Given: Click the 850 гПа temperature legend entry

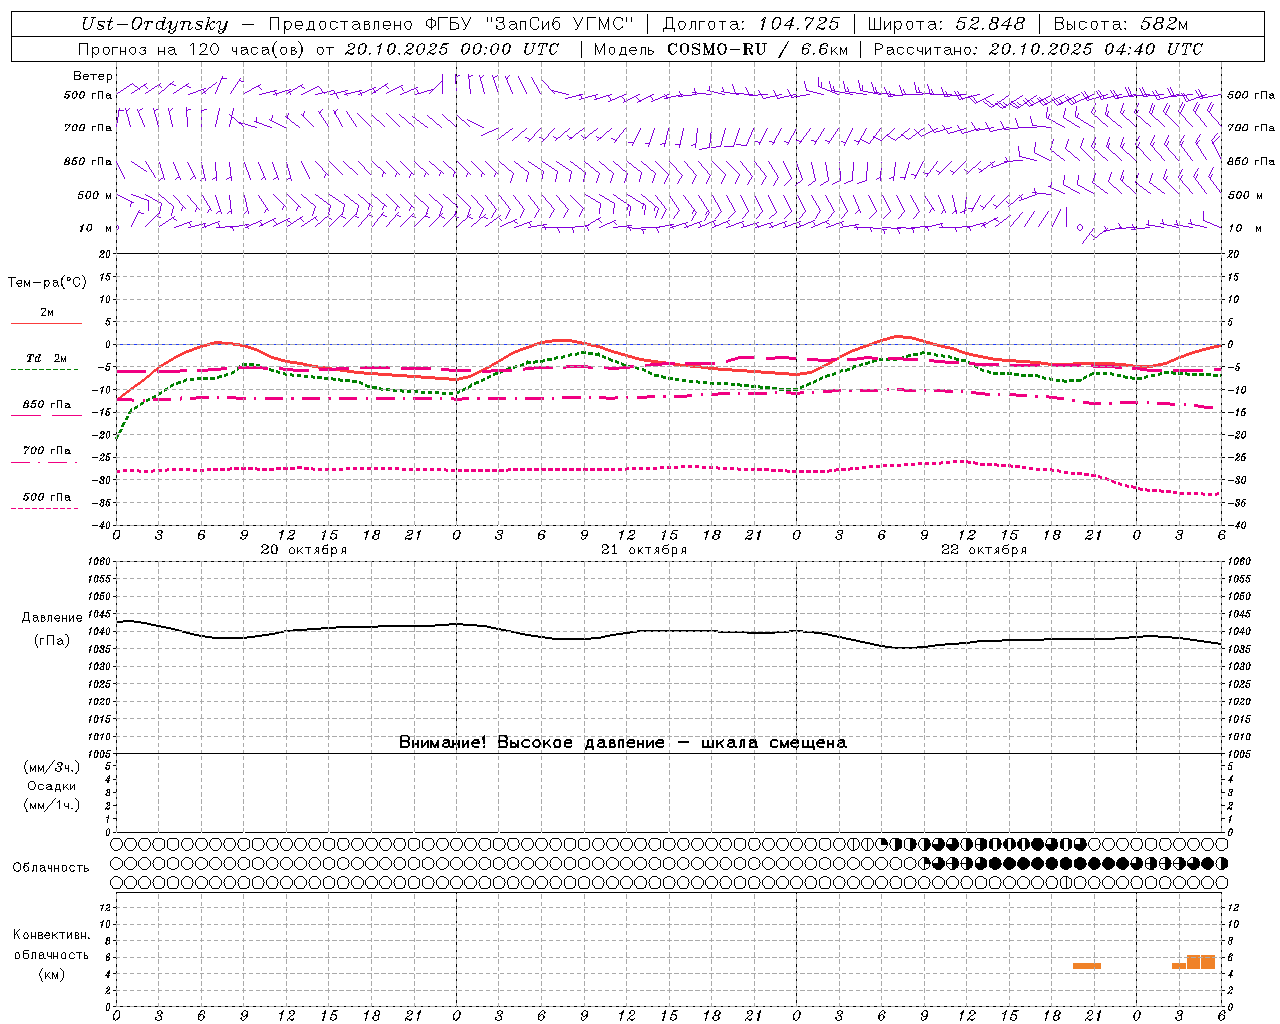Looking at the screenshot, I should click(46, 405).
